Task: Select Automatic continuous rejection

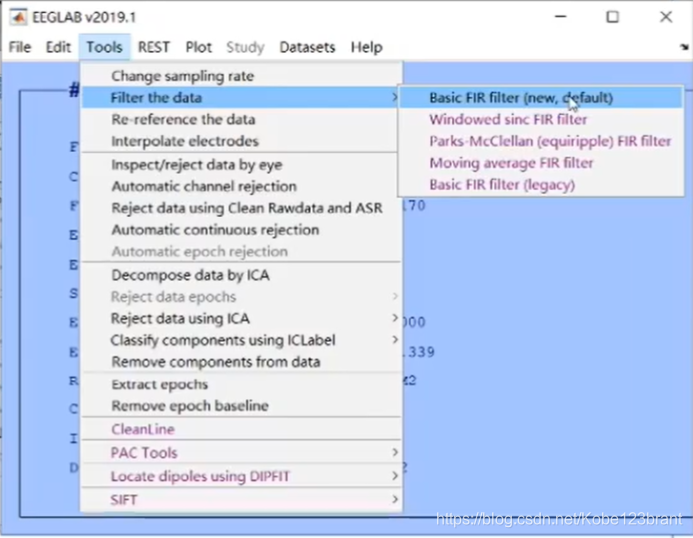Action: click(241, 230)
